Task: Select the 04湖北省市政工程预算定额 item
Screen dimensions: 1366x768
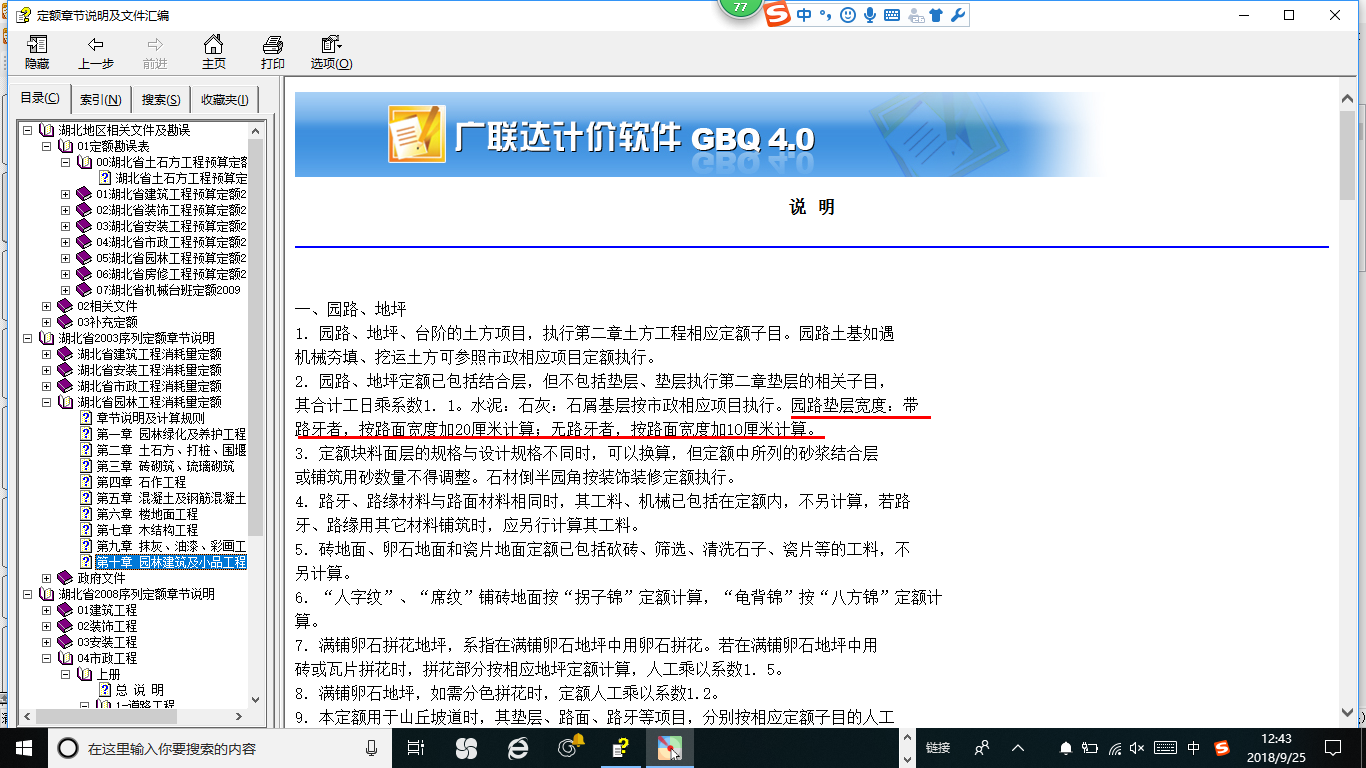Action: [171, 242]
